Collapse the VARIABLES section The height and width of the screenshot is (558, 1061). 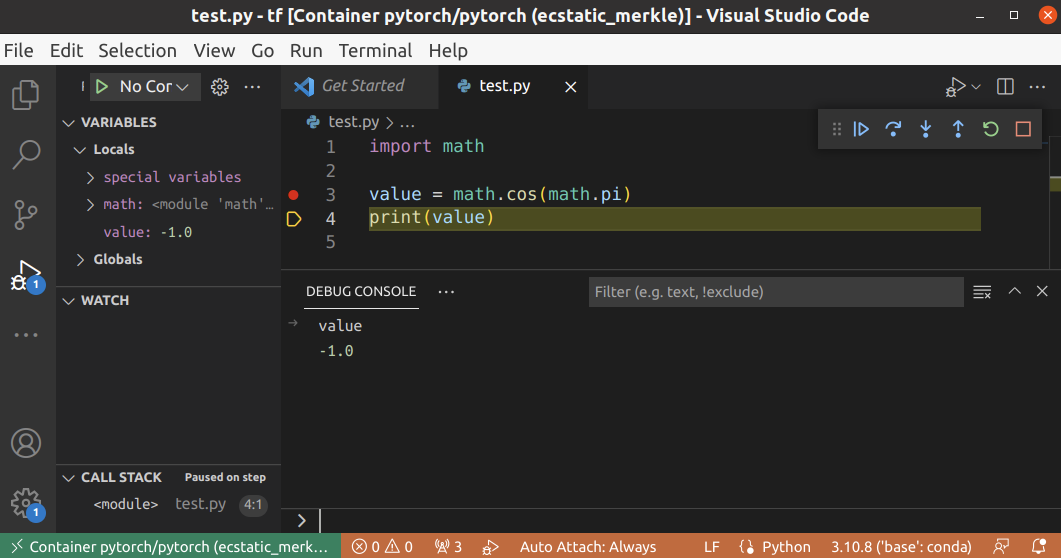[68, 122]
